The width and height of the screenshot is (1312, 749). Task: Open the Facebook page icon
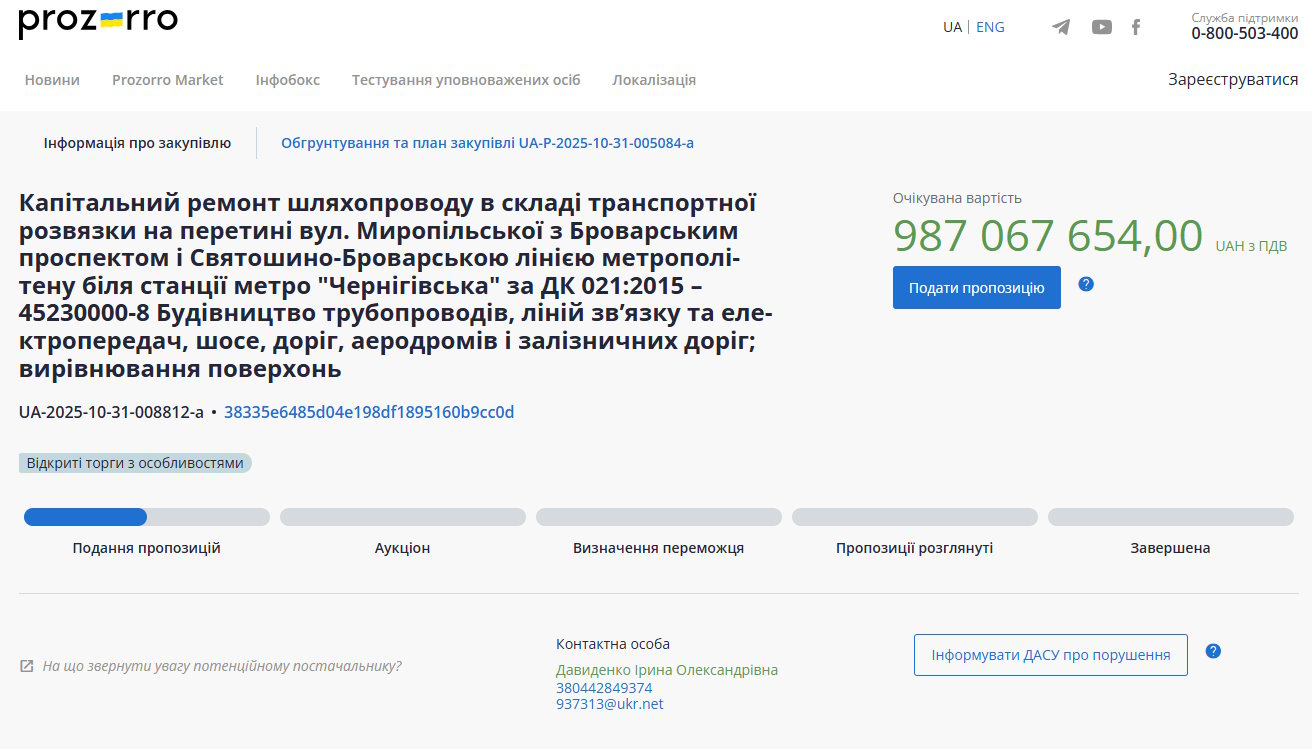coord(1136,27)
